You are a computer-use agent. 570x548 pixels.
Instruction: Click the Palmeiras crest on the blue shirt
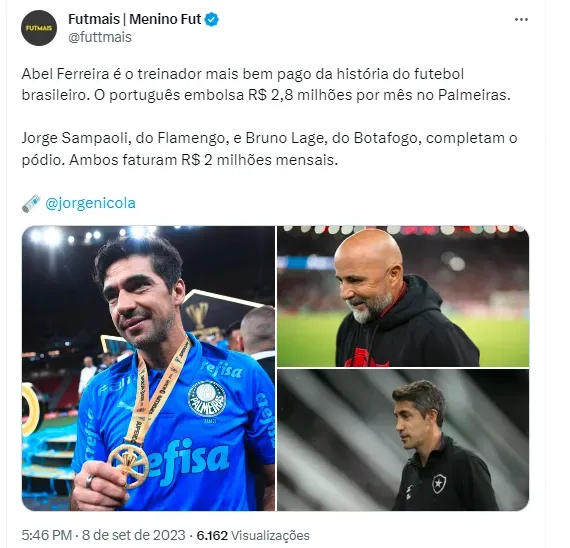(207, 399)
